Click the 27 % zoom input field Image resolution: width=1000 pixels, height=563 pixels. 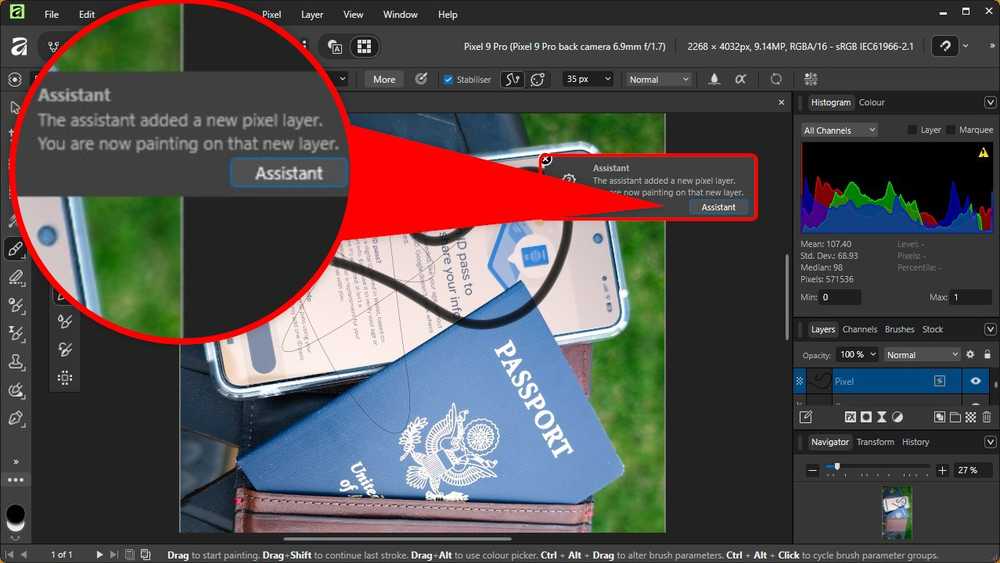click(x=973, y=471)
